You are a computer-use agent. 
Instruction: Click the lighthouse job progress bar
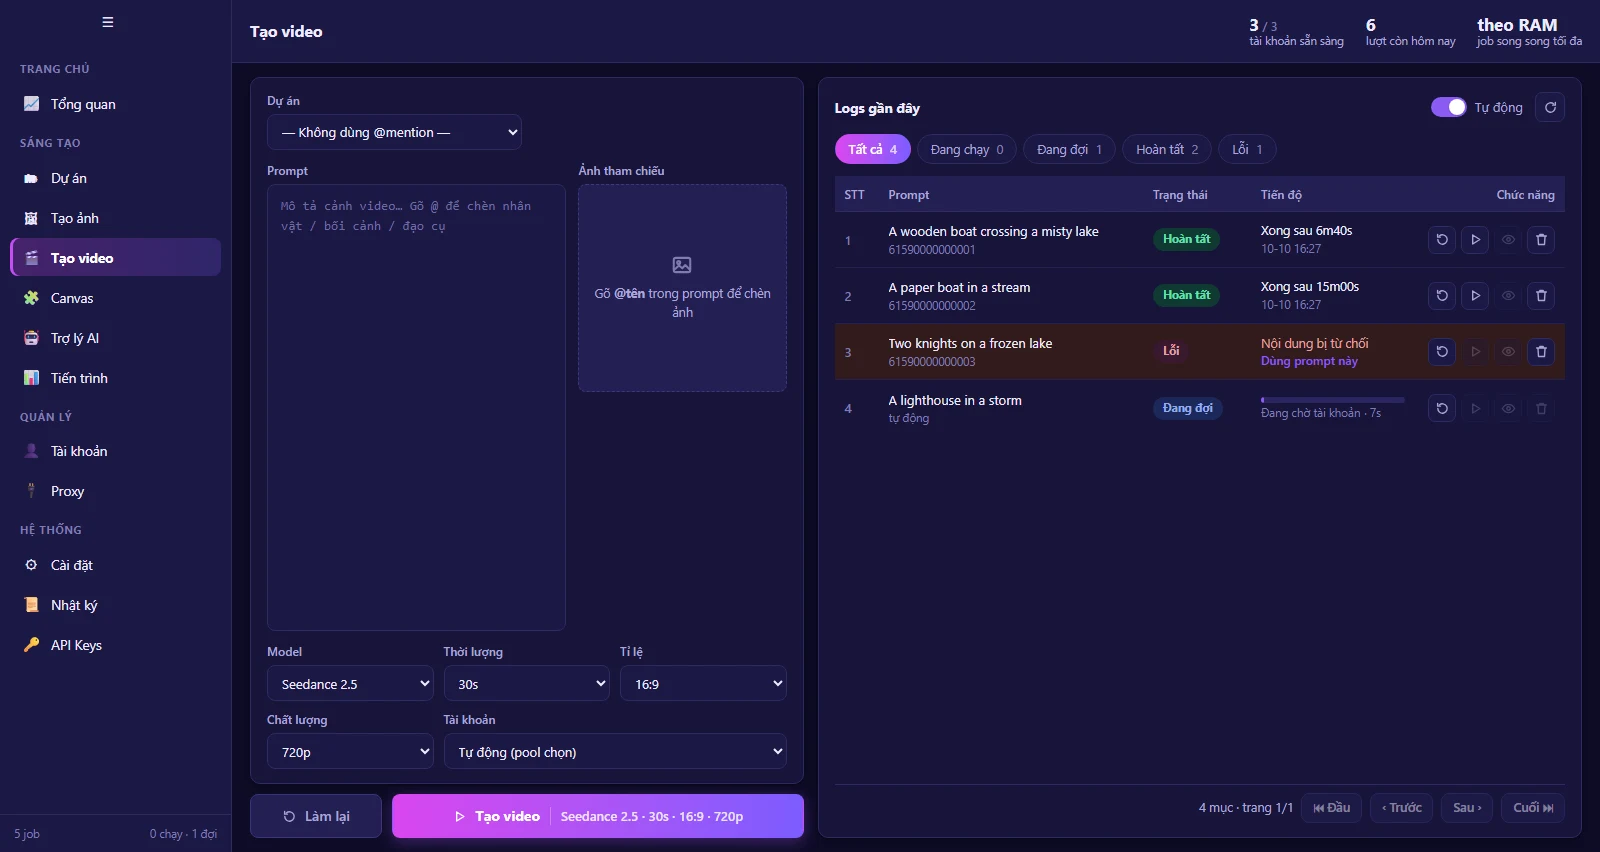(x=1333, y=400)
